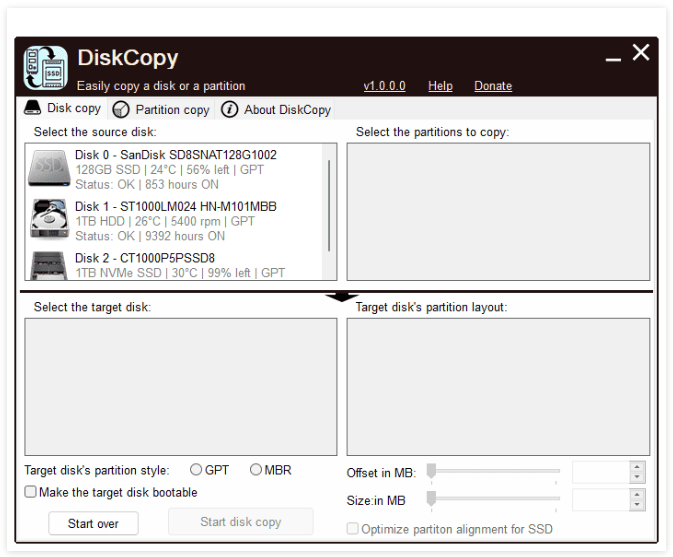Decrease the Size in MB spinner value
673x557 pixels.
click(637, 505)
